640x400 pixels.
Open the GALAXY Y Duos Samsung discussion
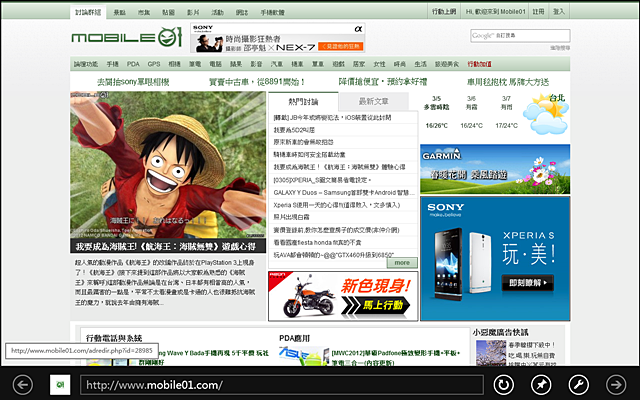coord(344,193)
